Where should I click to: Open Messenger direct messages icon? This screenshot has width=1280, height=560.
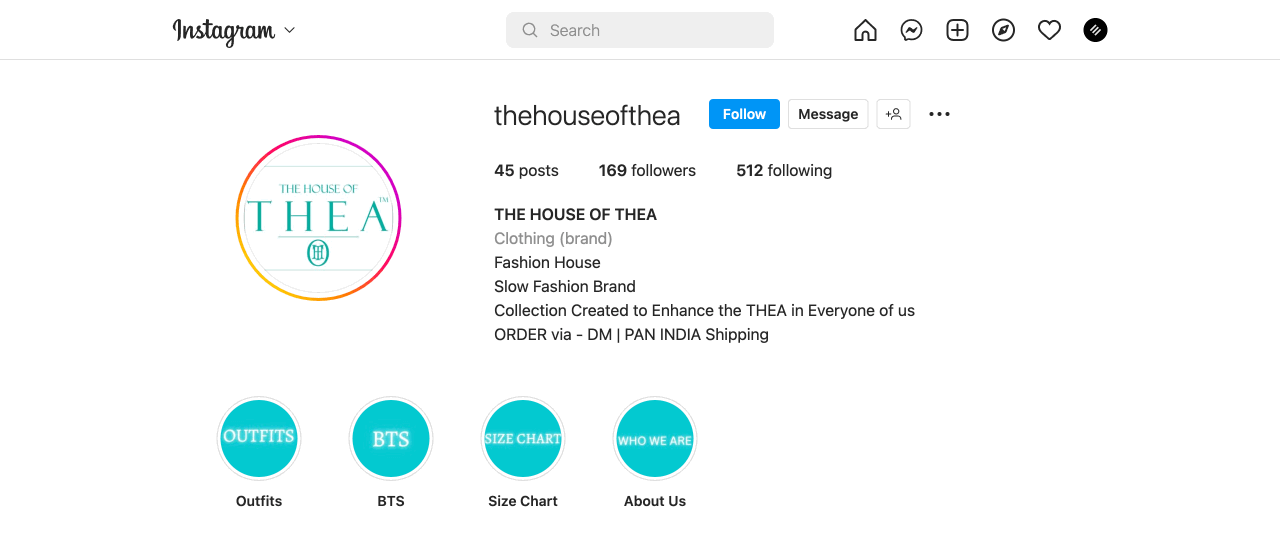911,31
